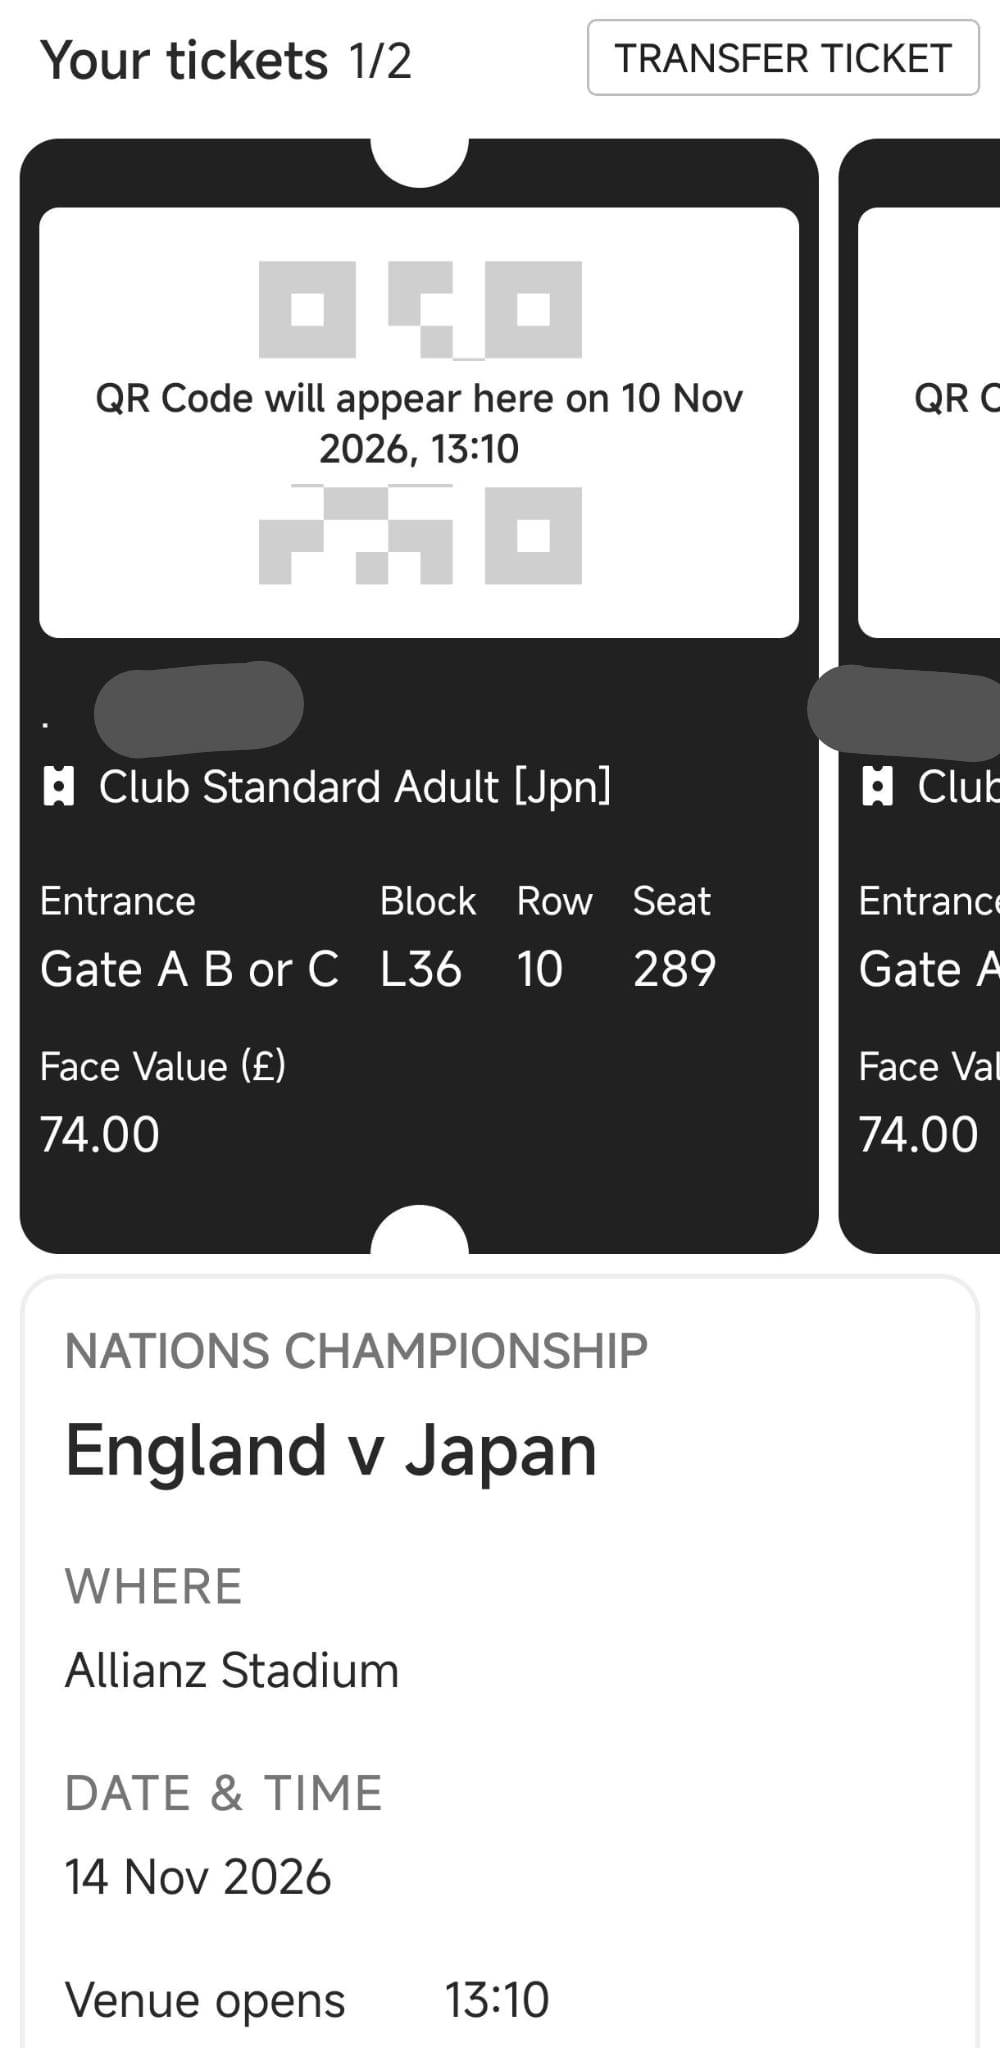This screenshot has height=2048, width=1000.
Task: Open the England v Japan event title
Action: 331,1450
